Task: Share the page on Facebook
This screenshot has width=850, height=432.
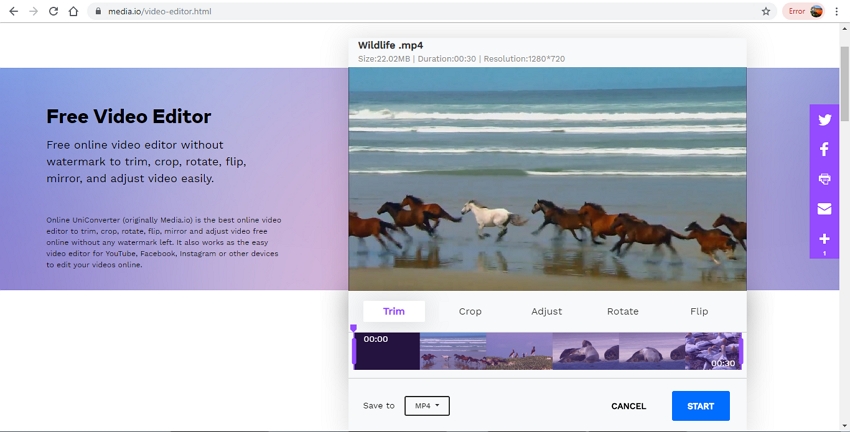Action: click(x=824, y=149)
